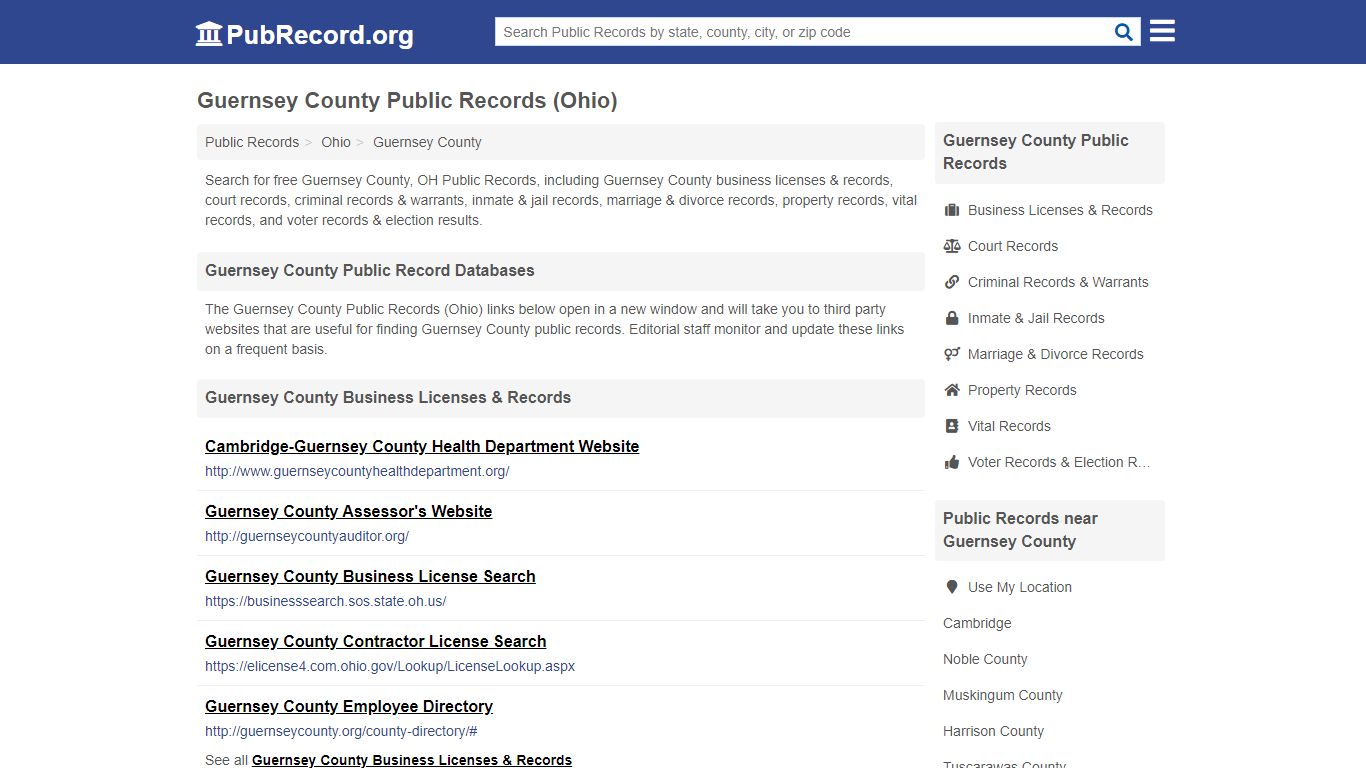Open Muskingum County nearby records
1366x768 pixels.
click(x=1002, y=695)
